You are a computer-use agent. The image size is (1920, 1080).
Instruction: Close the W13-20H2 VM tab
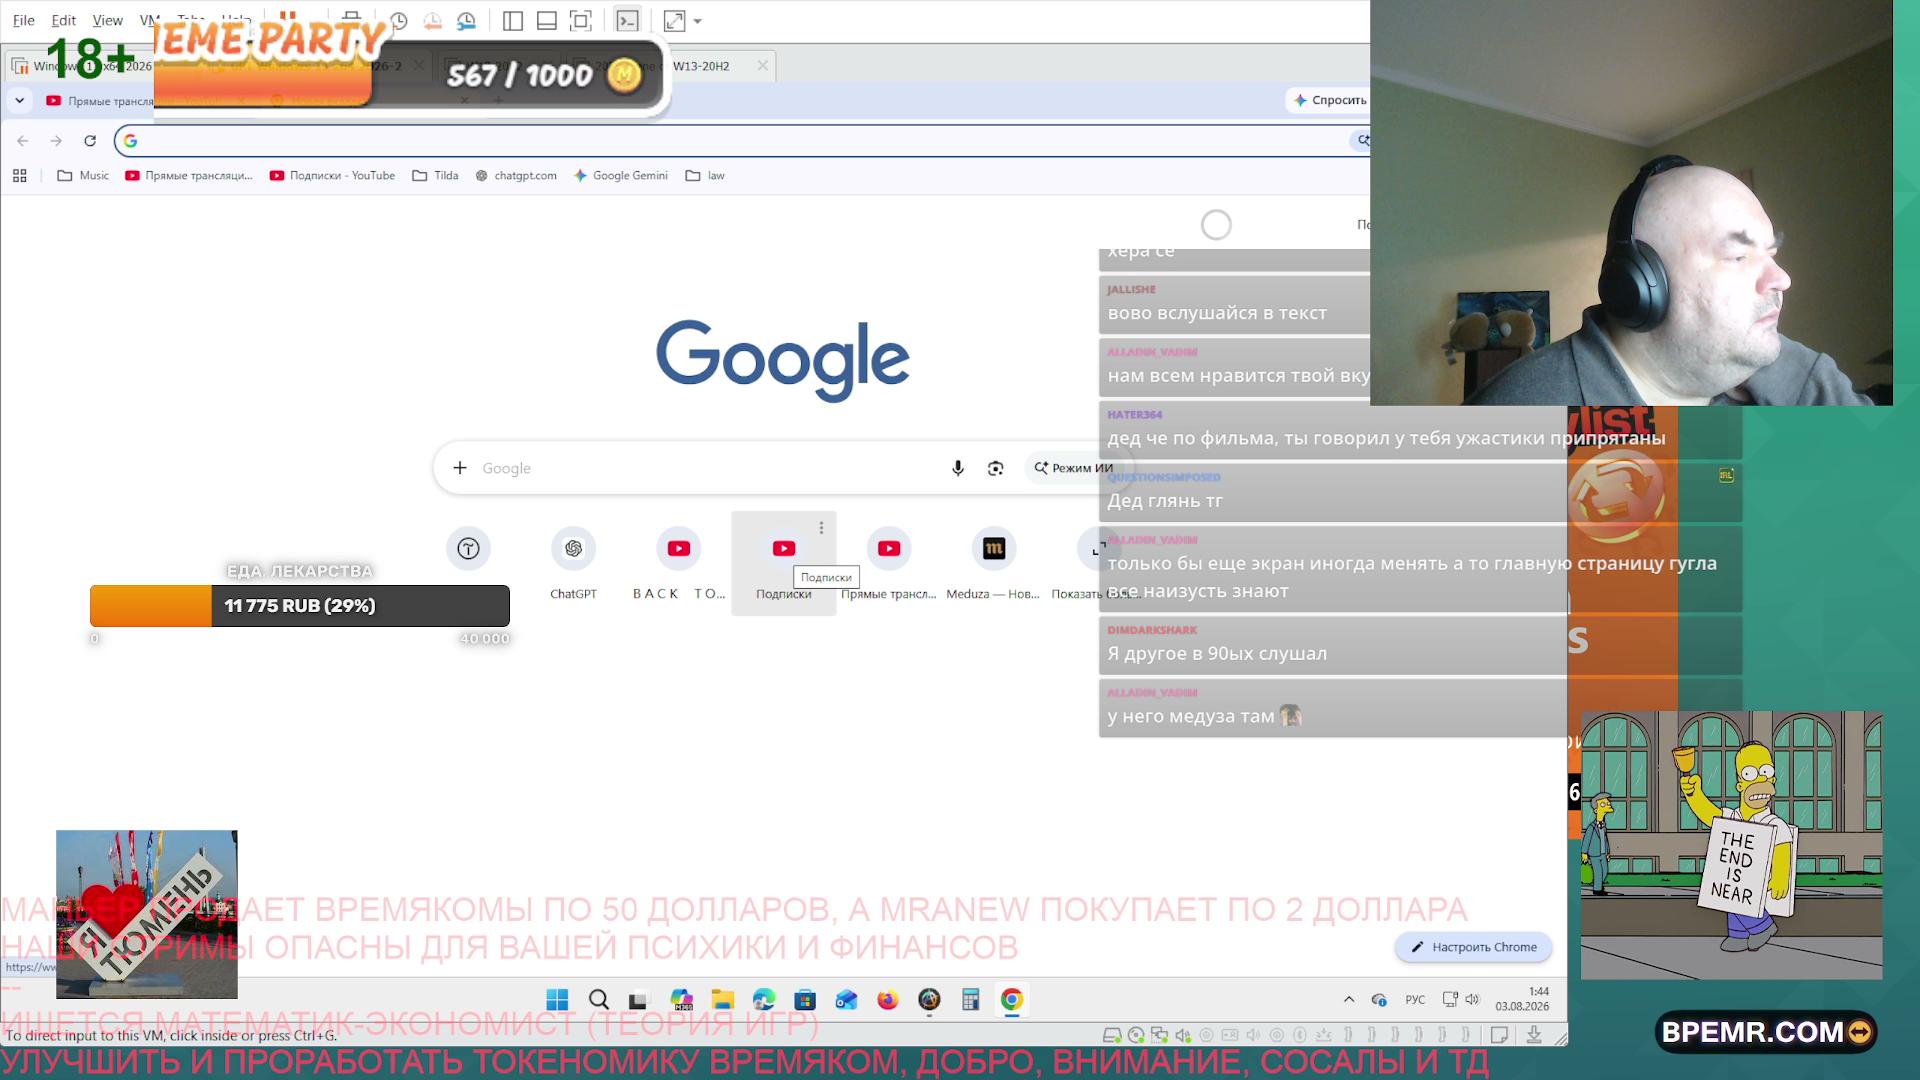pos(763,66)
